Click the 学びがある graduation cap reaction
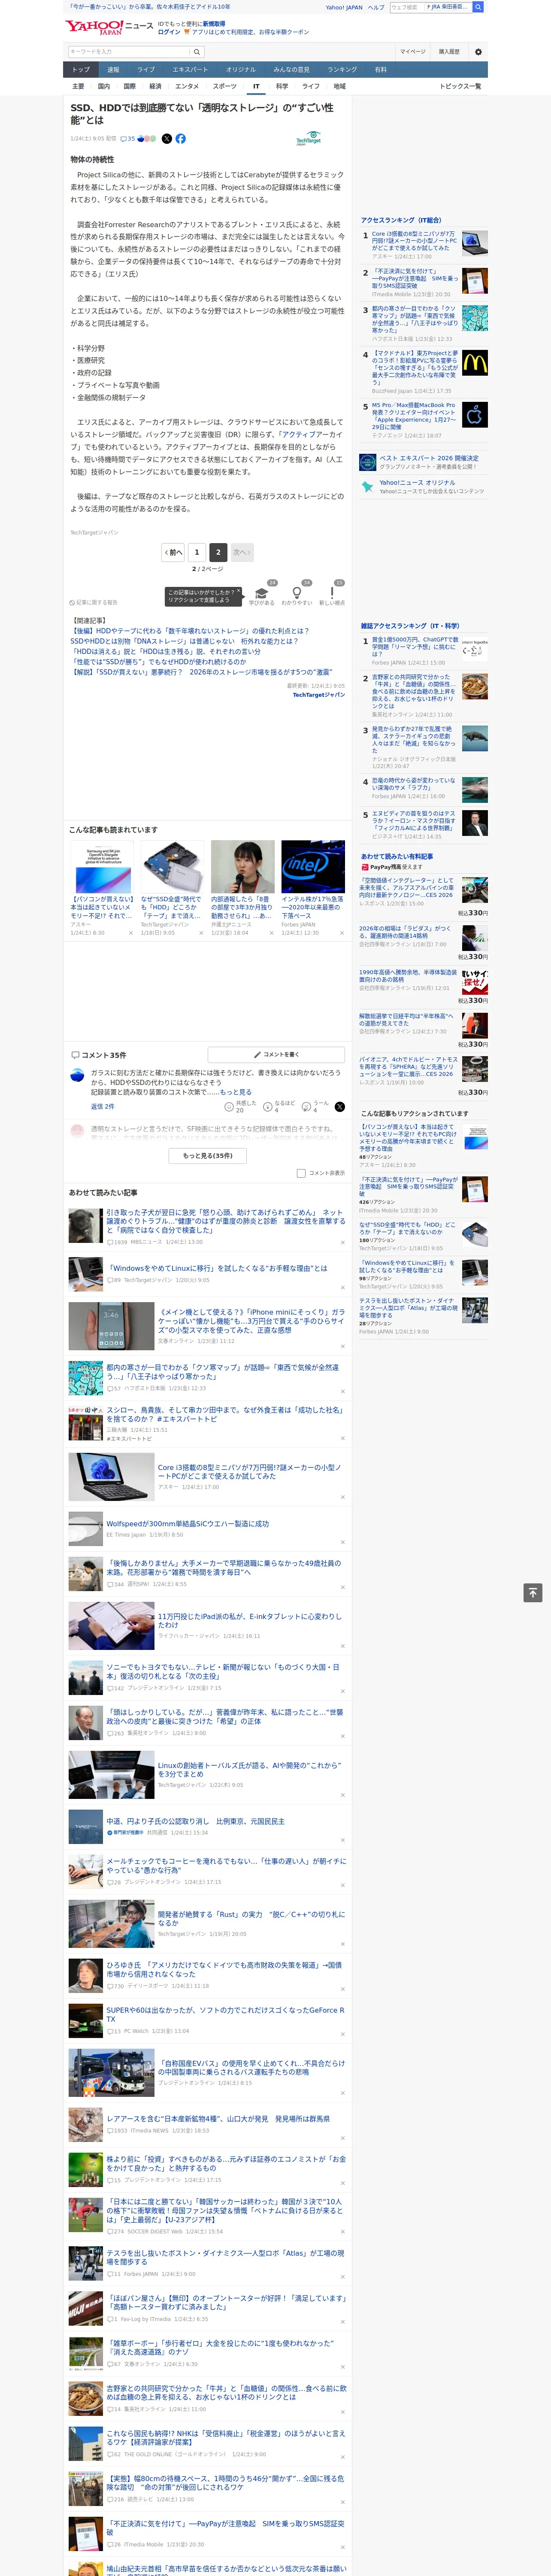This screenshot has width=551, height=2576. [262, 593]
